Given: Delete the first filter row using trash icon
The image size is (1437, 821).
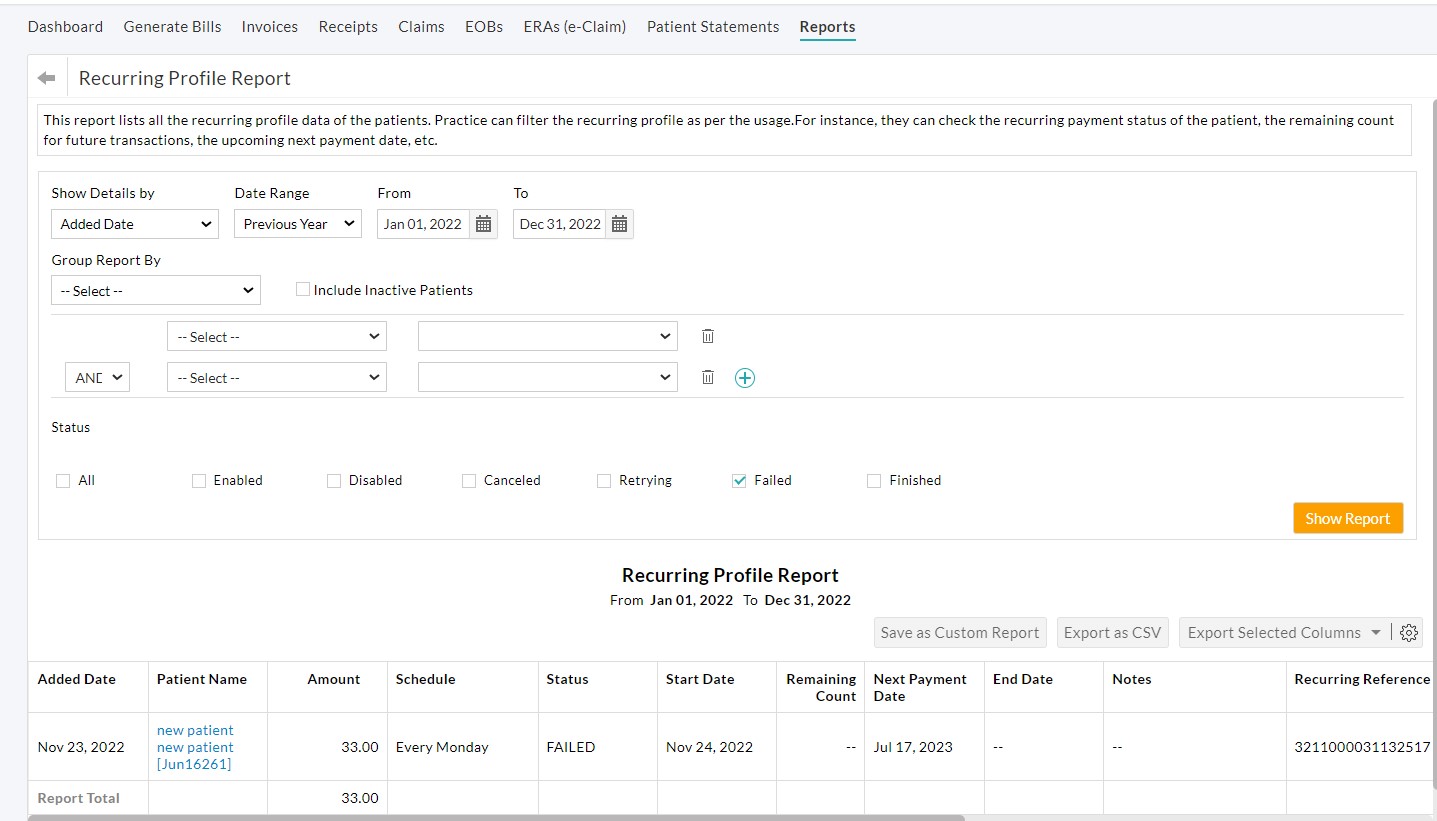Looking at the screenshot, I should point(707,336).
